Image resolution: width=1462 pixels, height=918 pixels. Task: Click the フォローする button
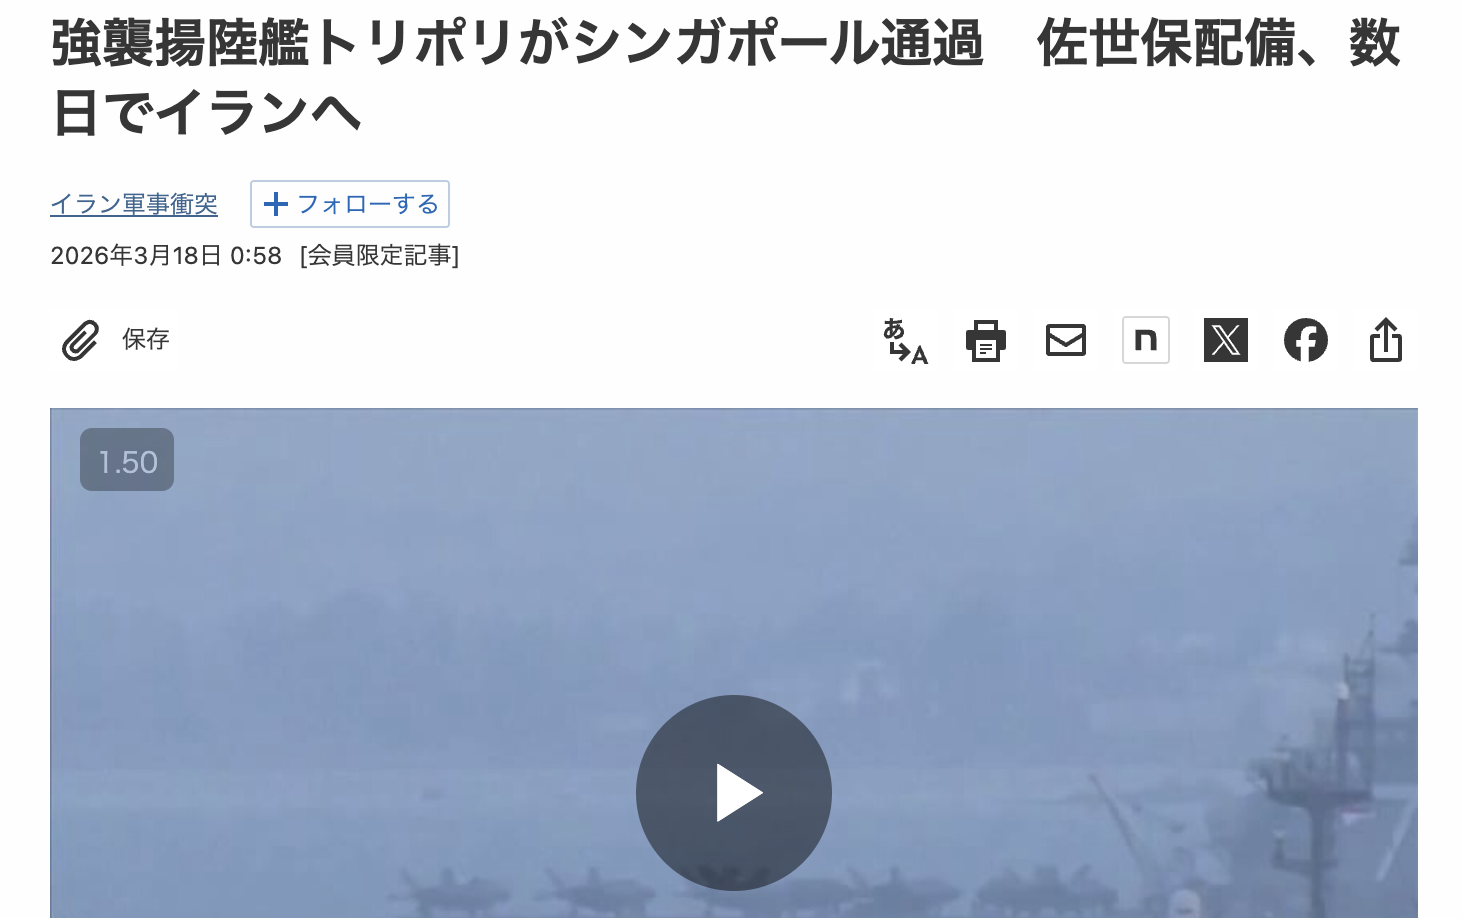coord(350,204)
